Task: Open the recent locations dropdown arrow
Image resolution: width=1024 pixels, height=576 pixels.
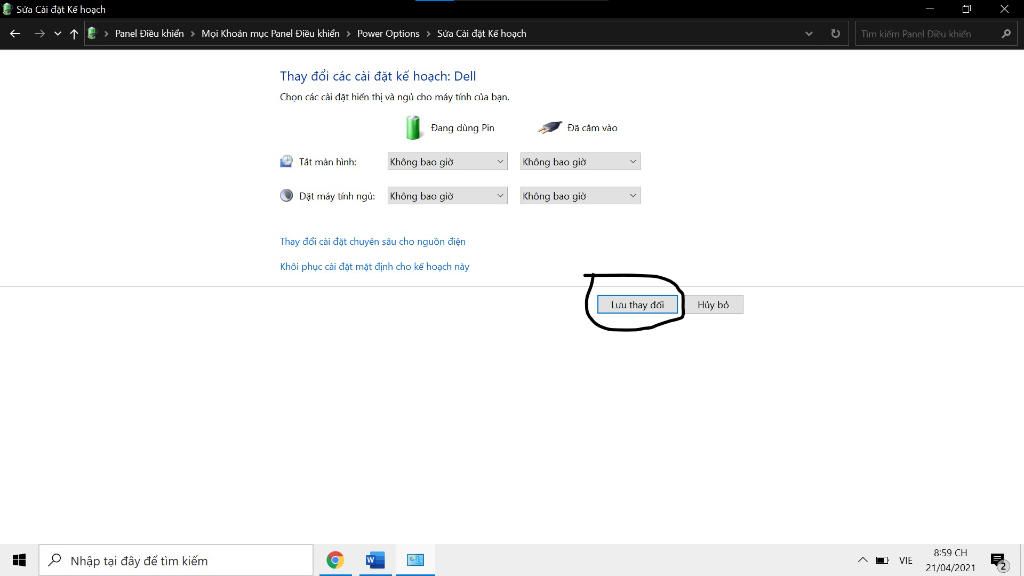Action: tap(57, 33)
